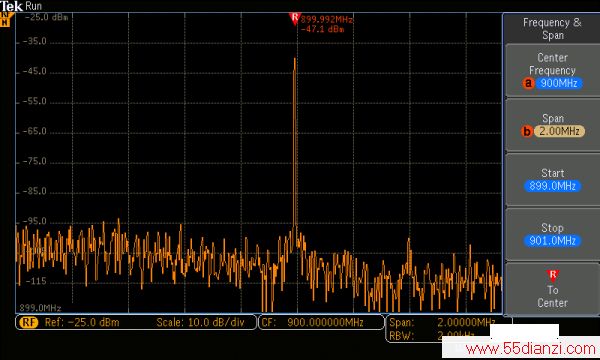
Task: Click the 900MHz center frequency value field
Action: [x=559, y=83]
